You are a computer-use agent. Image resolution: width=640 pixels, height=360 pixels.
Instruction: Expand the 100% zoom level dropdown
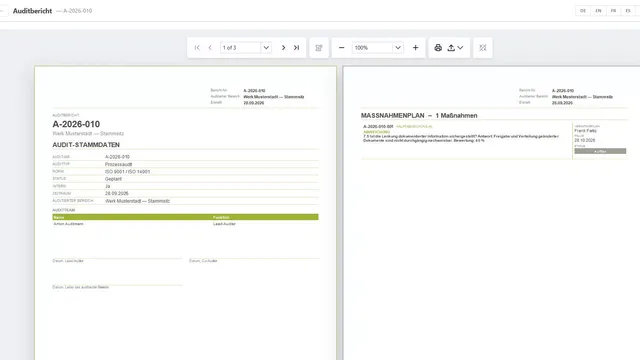(x=398, y=48)
